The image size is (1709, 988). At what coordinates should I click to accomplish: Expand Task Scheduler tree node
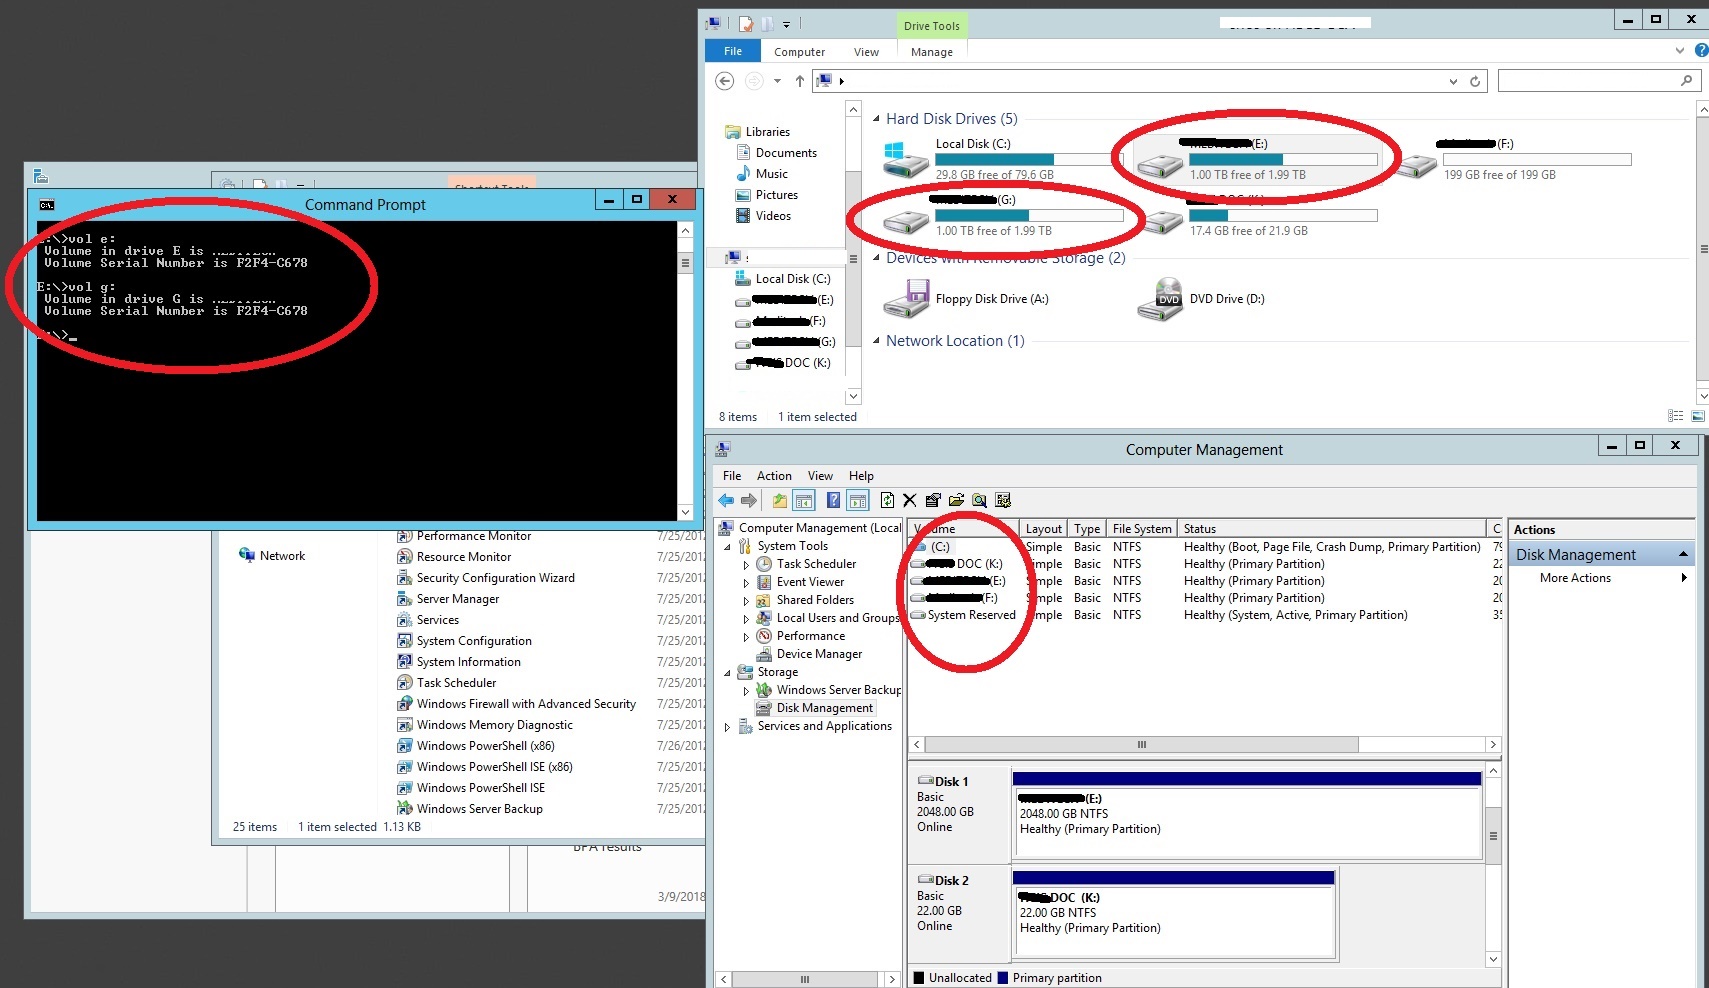pyautogui.click(x=746, y=565)
